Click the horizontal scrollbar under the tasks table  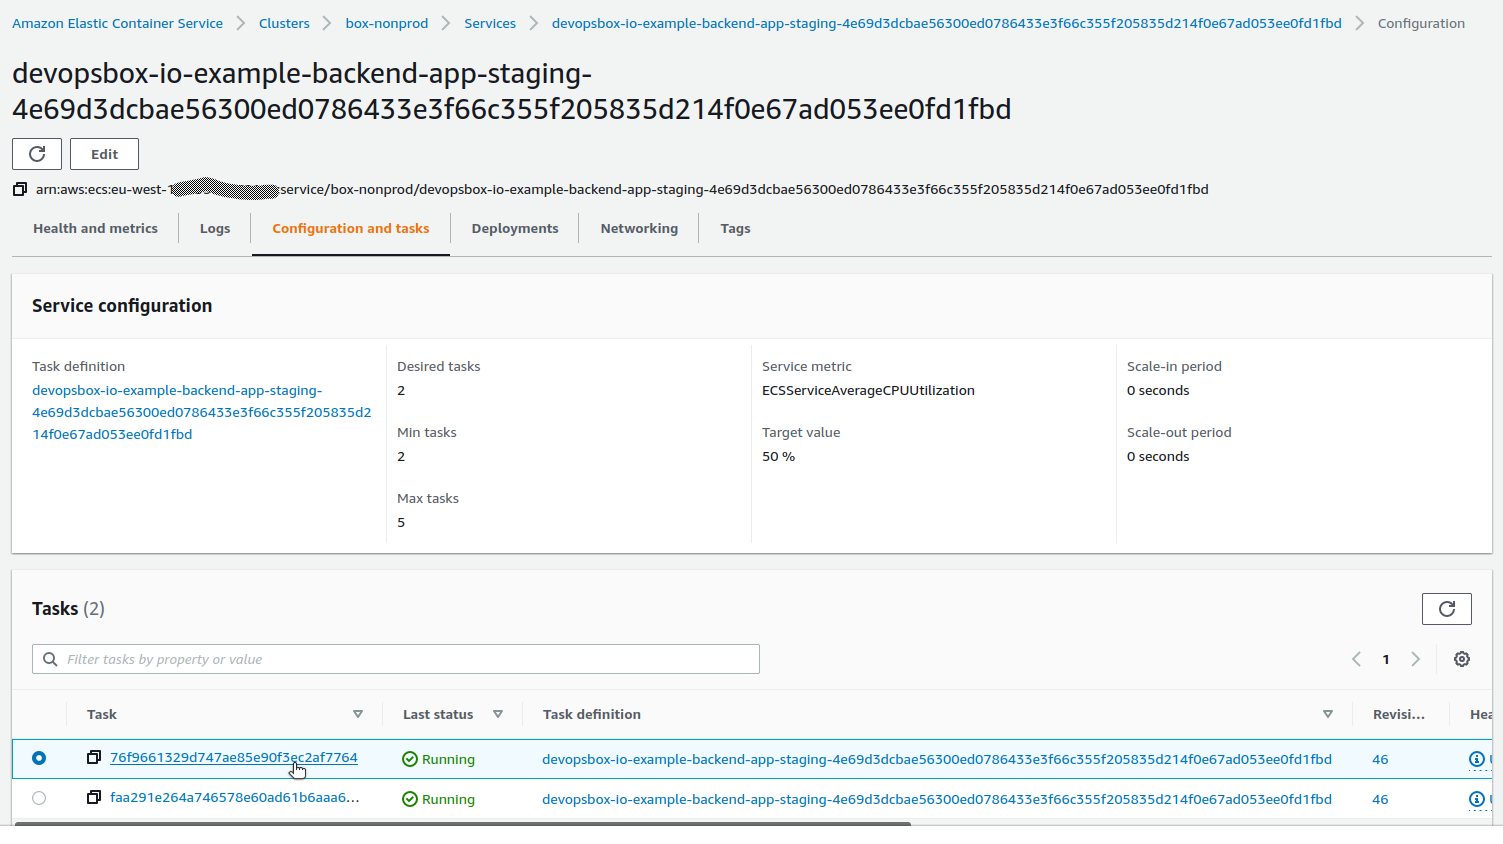pos(462,824)
